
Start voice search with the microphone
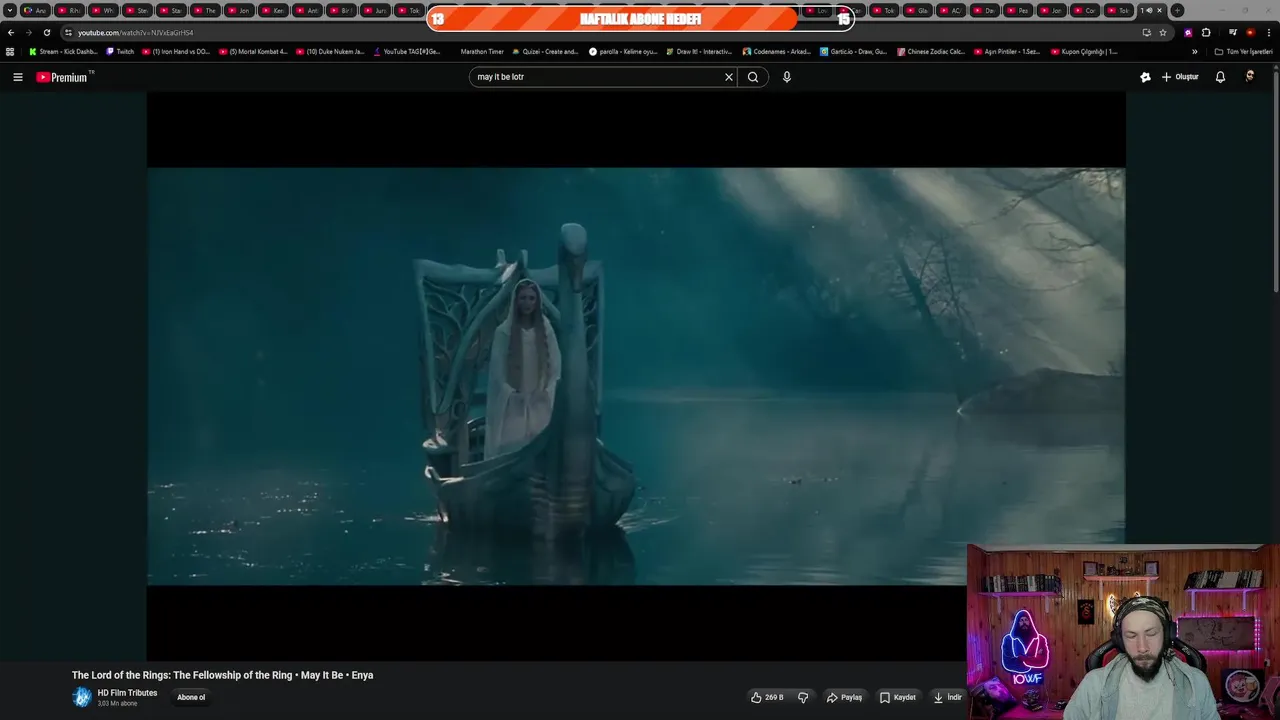787,77
